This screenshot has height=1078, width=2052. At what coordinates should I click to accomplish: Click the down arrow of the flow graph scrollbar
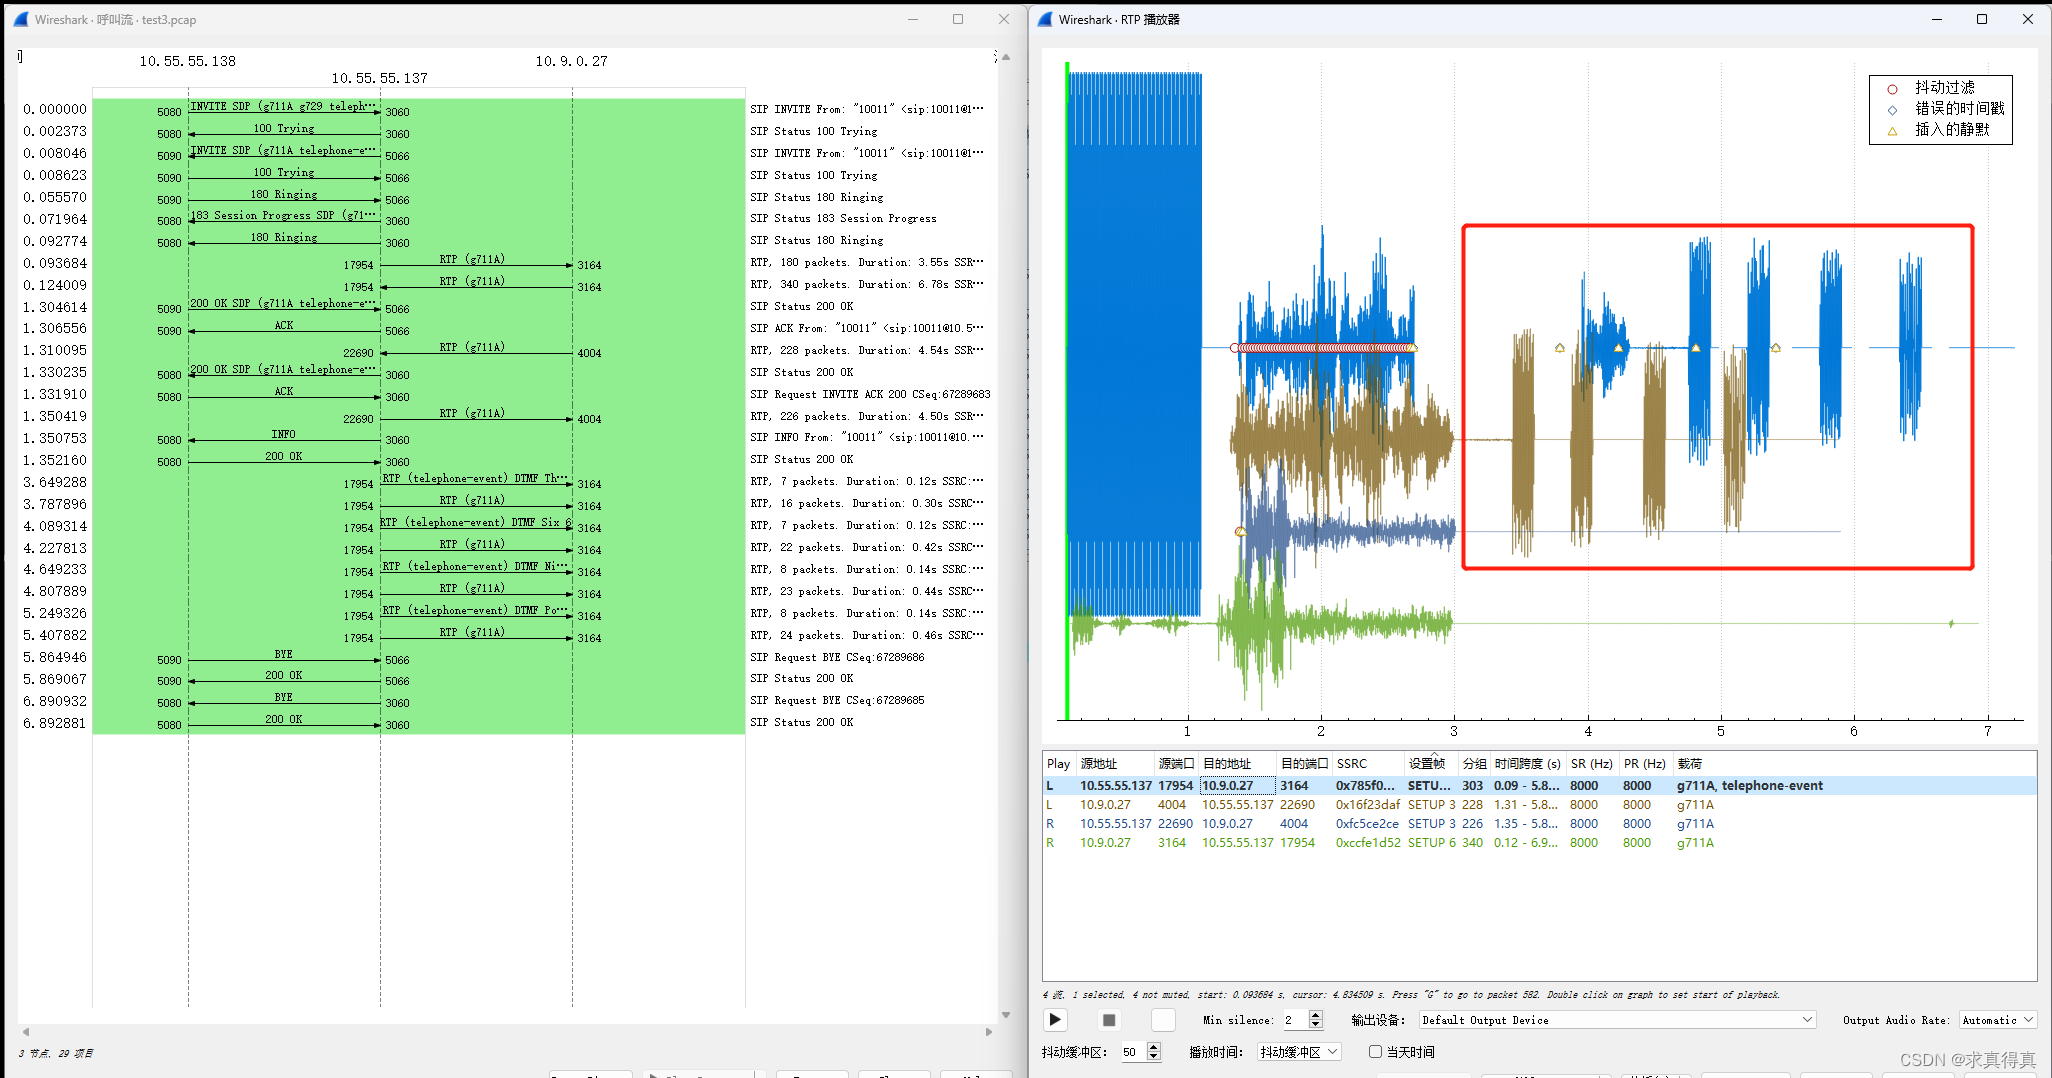(x=1006, y=1013)
